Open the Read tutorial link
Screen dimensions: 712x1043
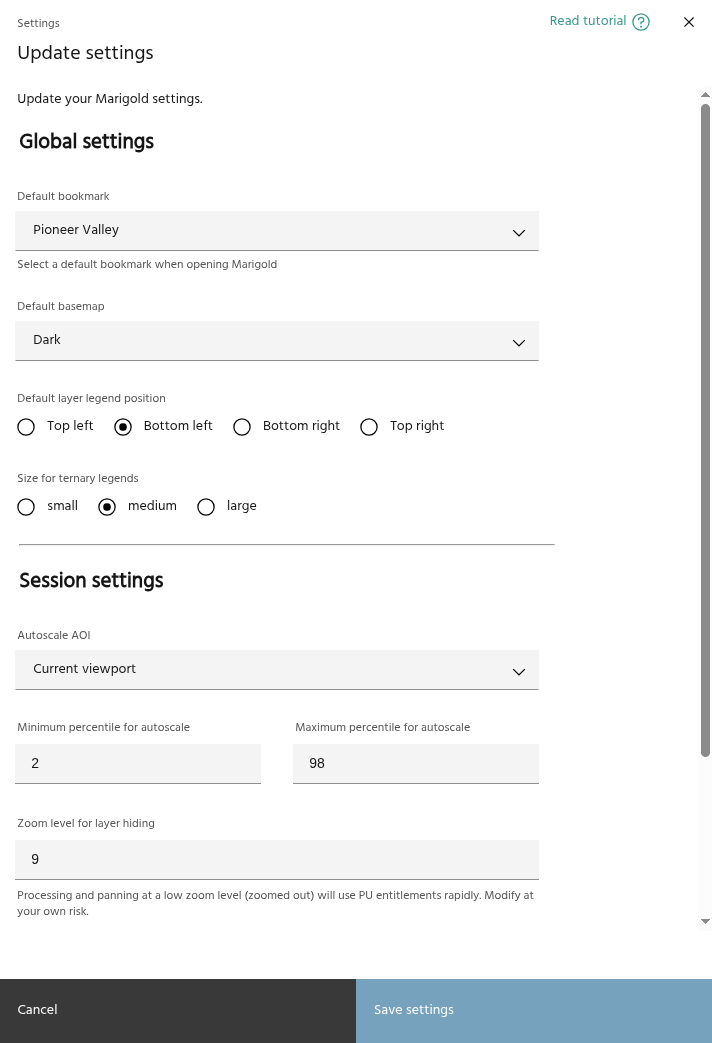(x=588, y=21)
